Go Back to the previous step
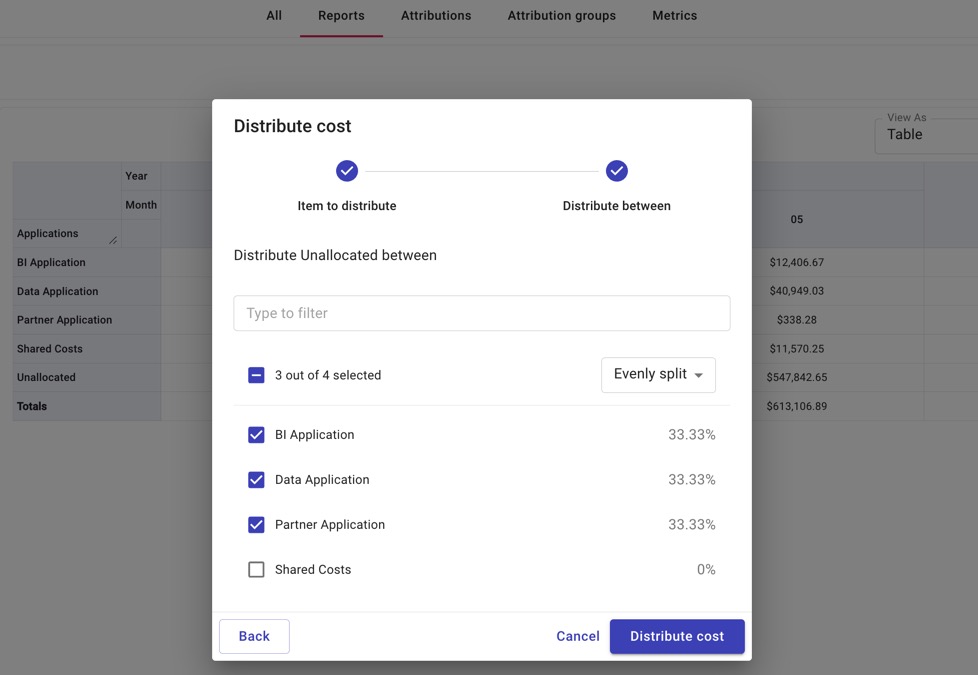 (254, 636)
